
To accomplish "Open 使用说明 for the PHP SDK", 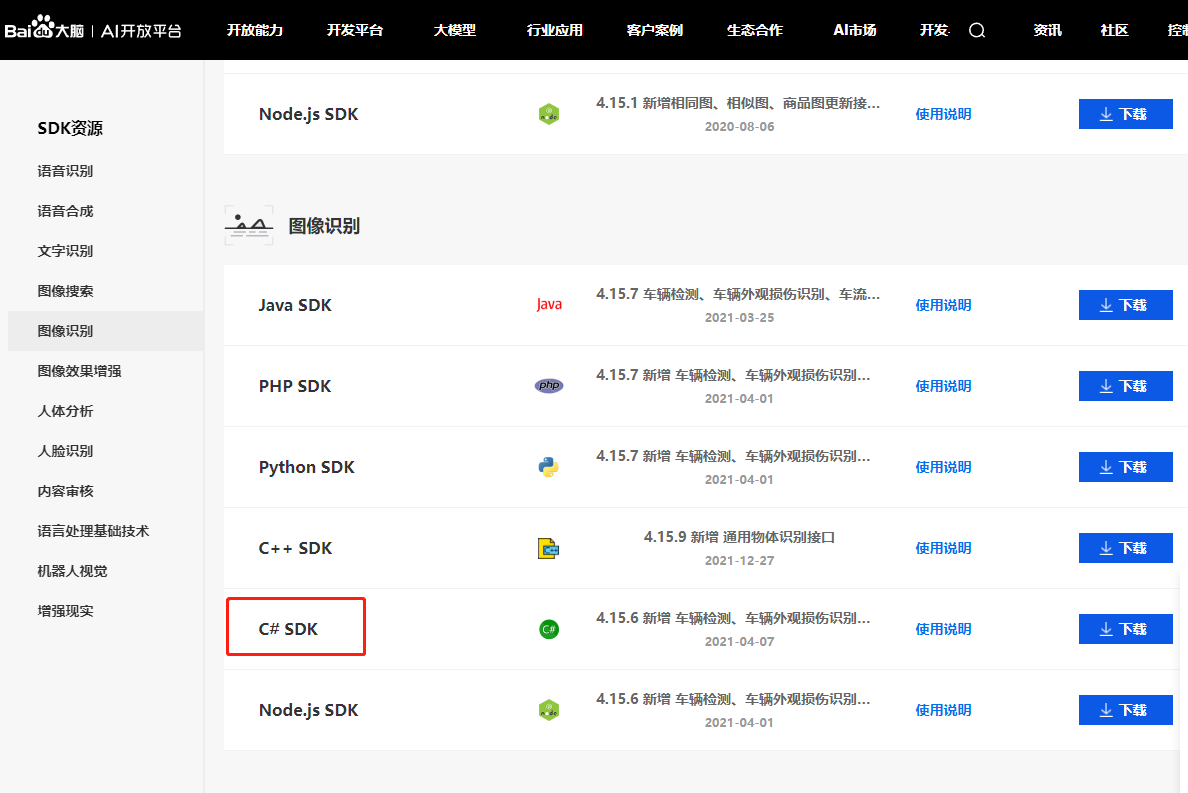I will (943, 386).
